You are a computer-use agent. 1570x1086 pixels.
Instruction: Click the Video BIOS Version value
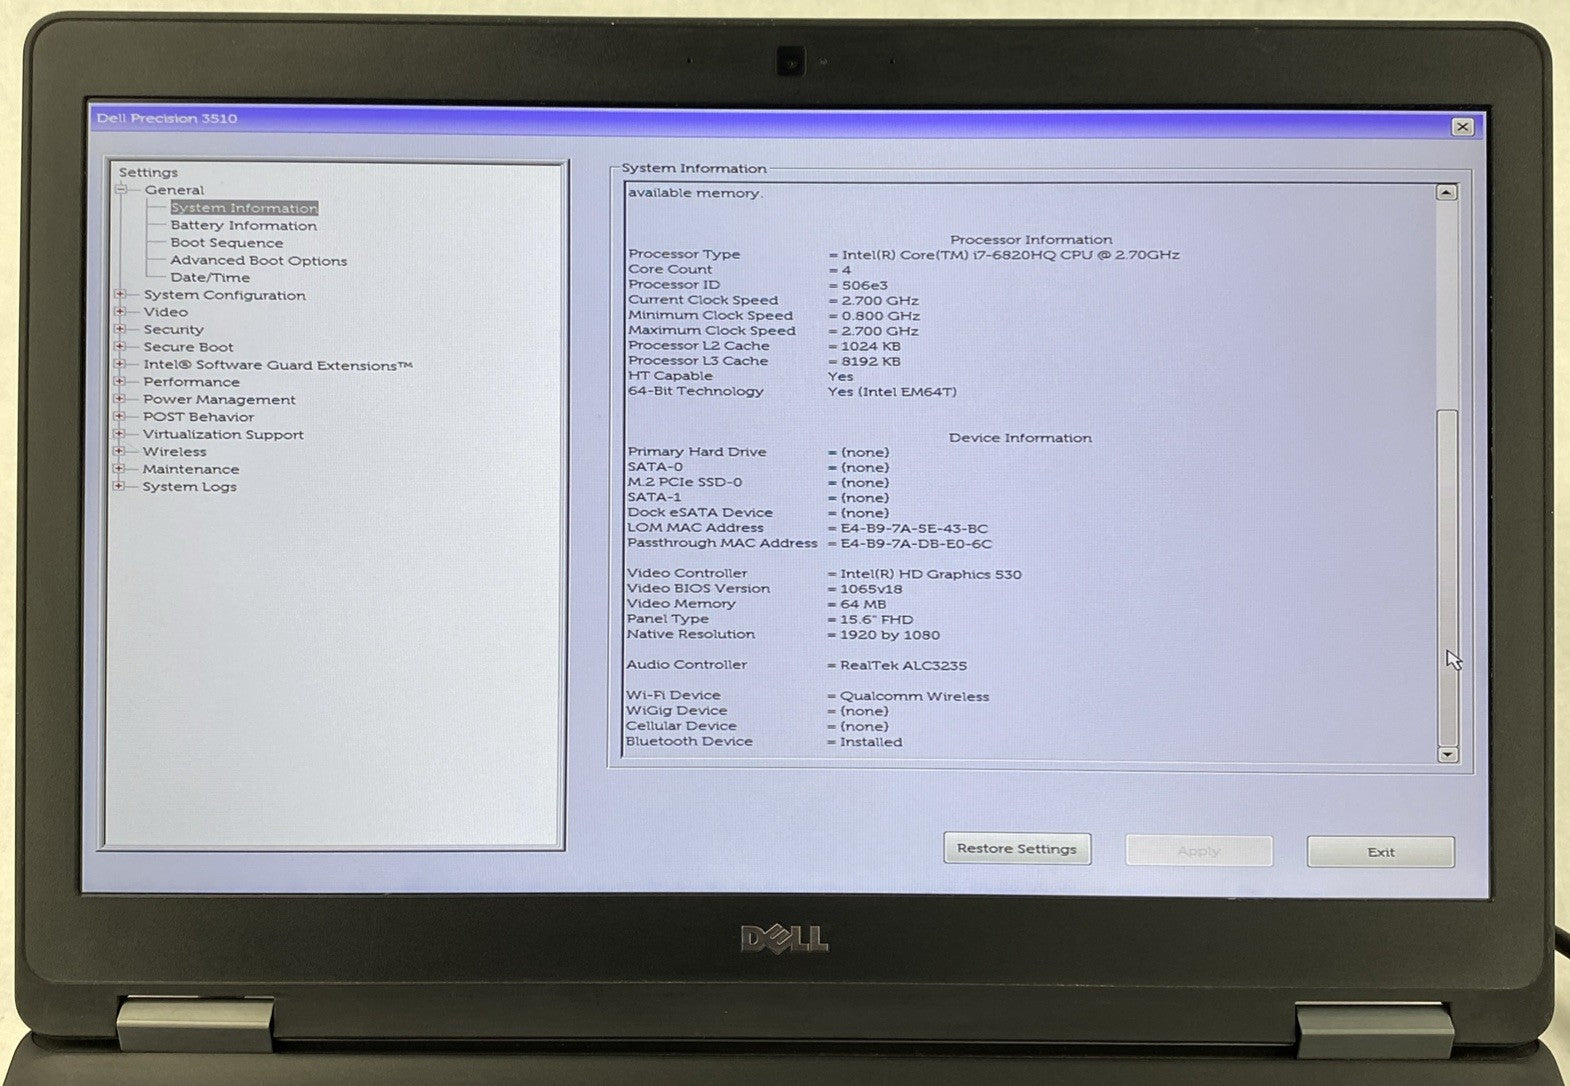(x=870, y=589)
